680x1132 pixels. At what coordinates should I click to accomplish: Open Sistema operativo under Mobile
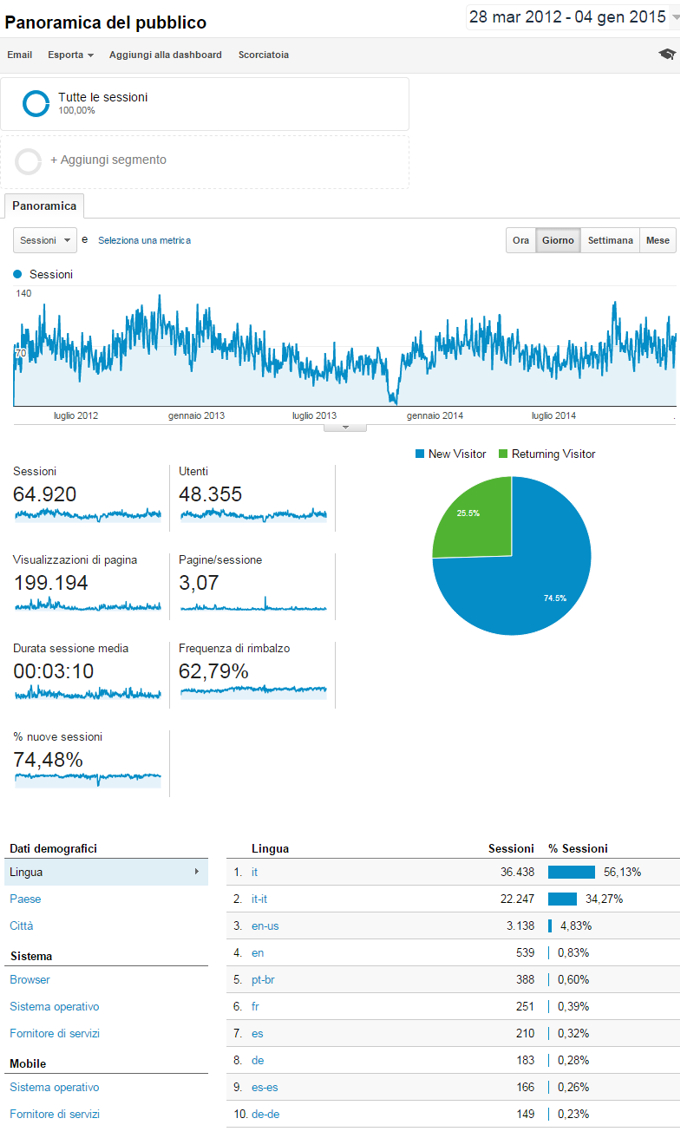[54, 1087]
